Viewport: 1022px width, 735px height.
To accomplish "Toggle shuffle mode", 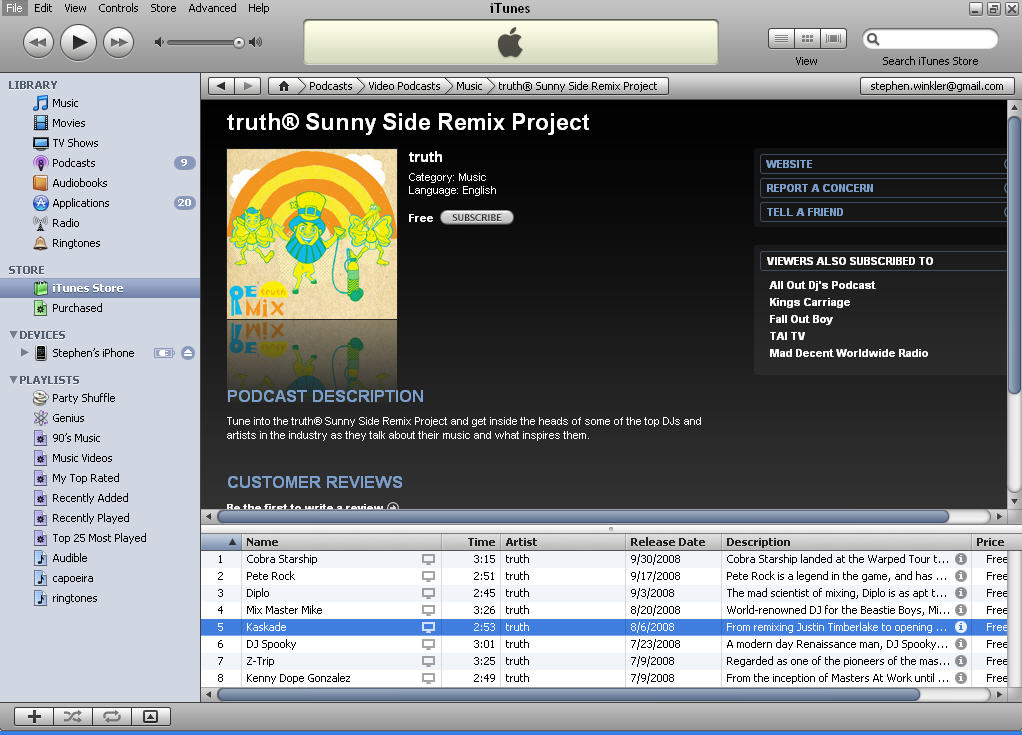I will point(73,717).
